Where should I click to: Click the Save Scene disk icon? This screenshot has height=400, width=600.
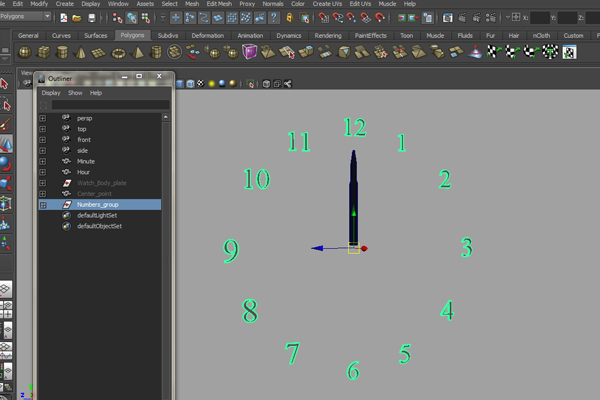pyautogui.click(x=91, y=18)
